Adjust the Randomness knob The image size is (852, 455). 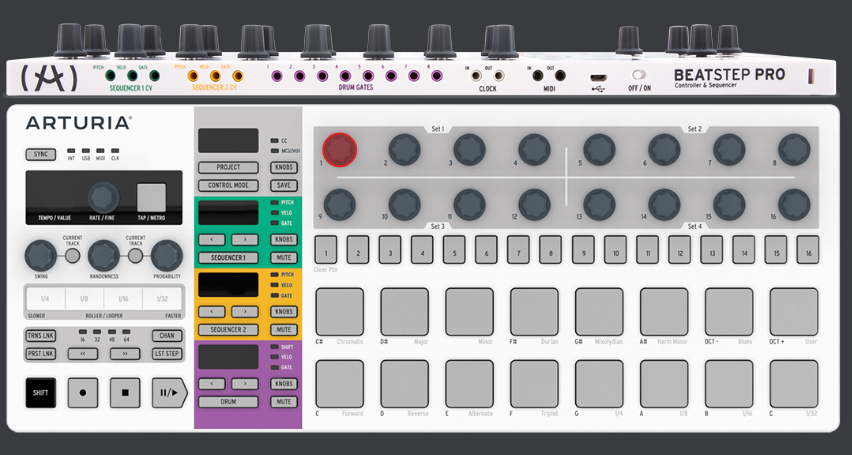pos(104,255)
